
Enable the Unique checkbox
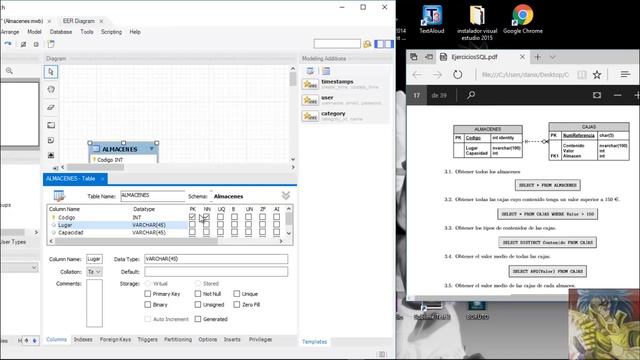pos(237,293)
